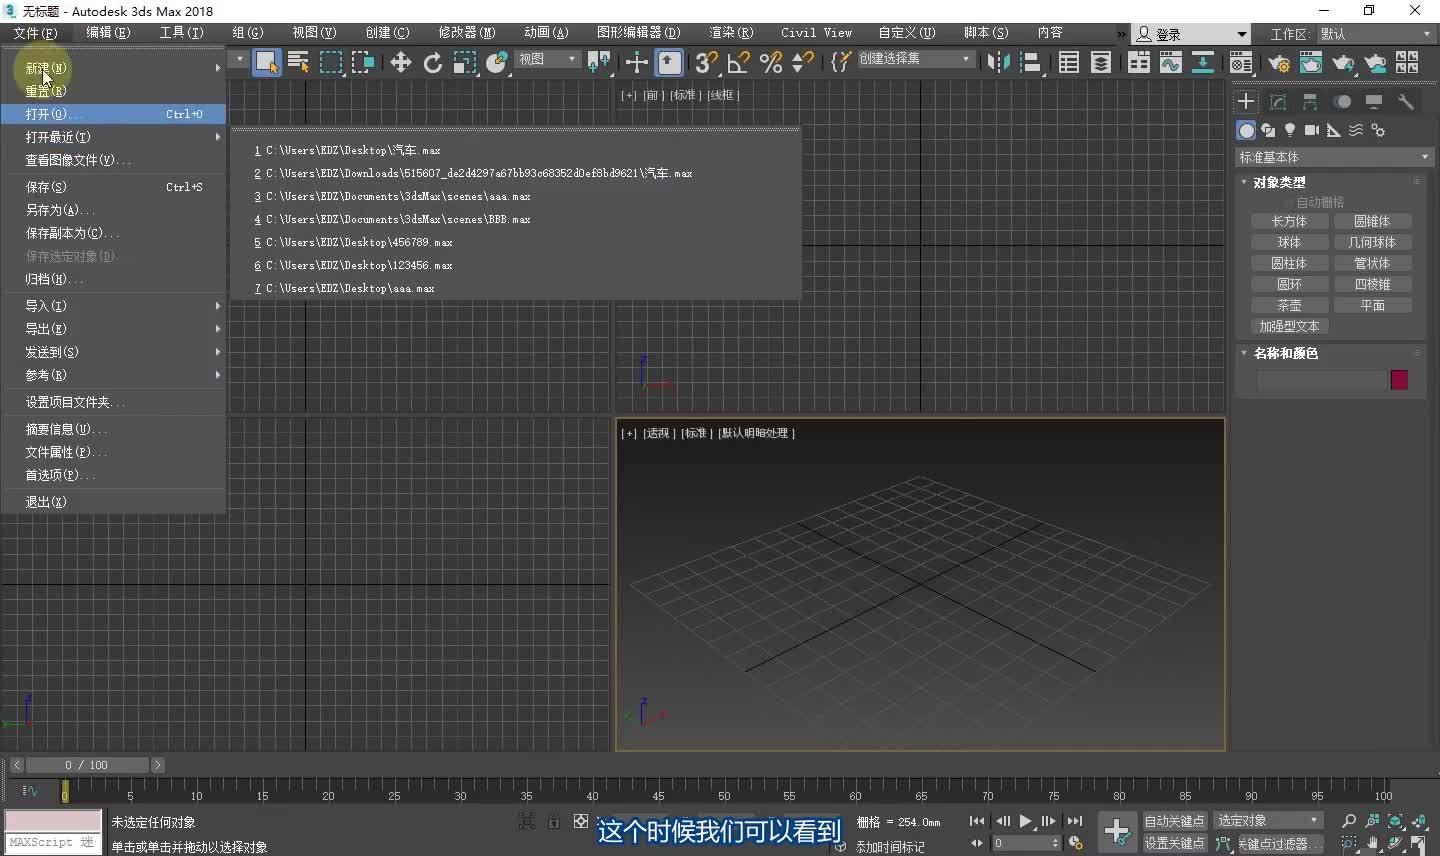Image resolution: width=1440 pixels, height=856 pixels.
Task: Open Rendered Frame Window icon
Action: pyautogui.click(x=1310, y=62)
